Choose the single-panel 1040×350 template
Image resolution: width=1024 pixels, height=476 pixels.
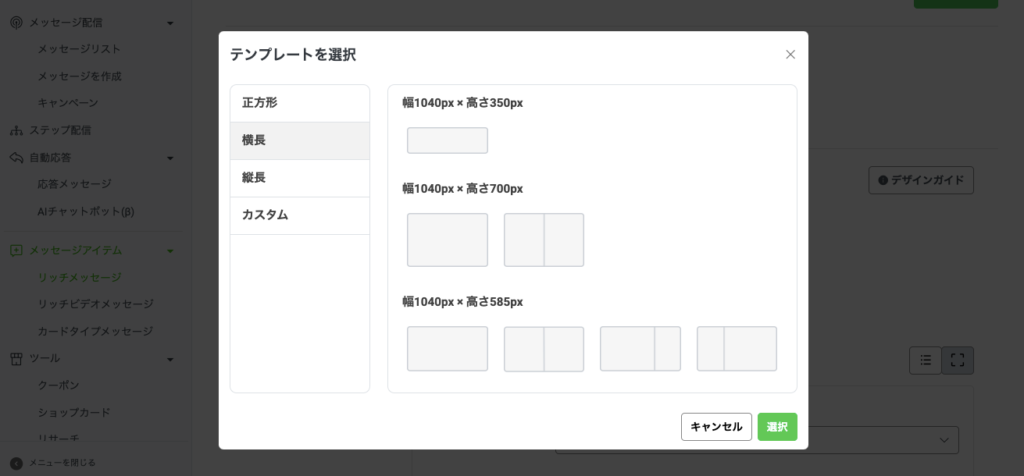click(447, 140)
